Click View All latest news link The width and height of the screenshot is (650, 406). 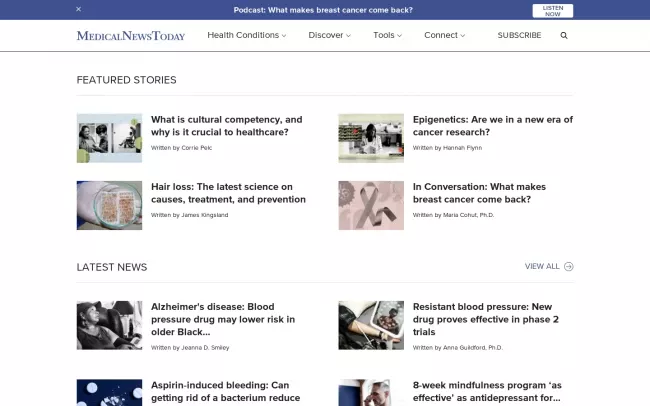(x=542, y=266)
